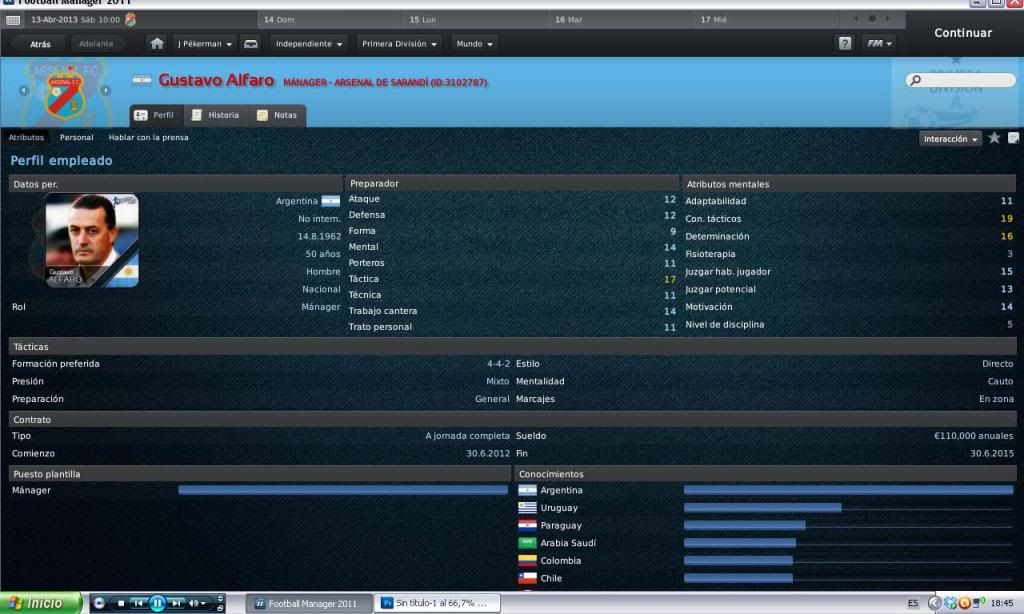Skip to next track in taskbar player

coord(176,604)
